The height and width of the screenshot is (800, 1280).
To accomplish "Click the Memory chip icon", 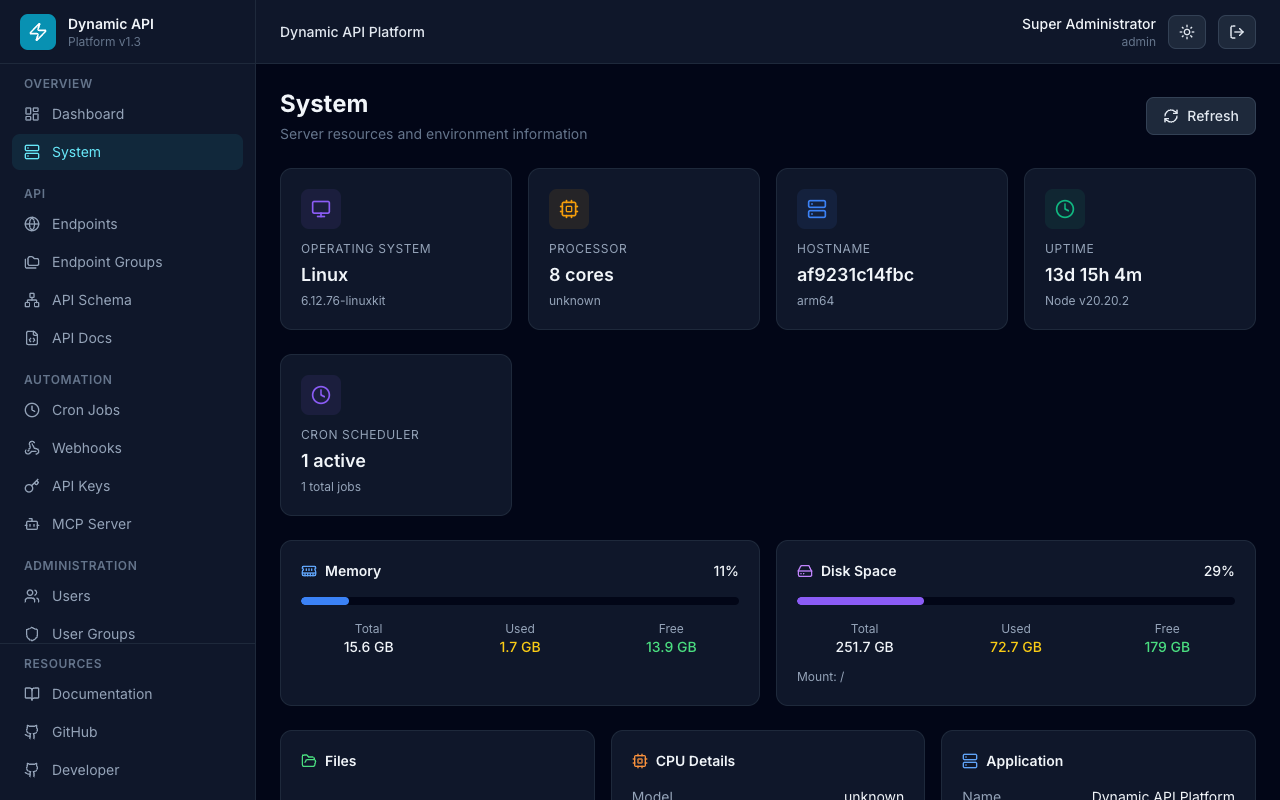I will [309, 571].
